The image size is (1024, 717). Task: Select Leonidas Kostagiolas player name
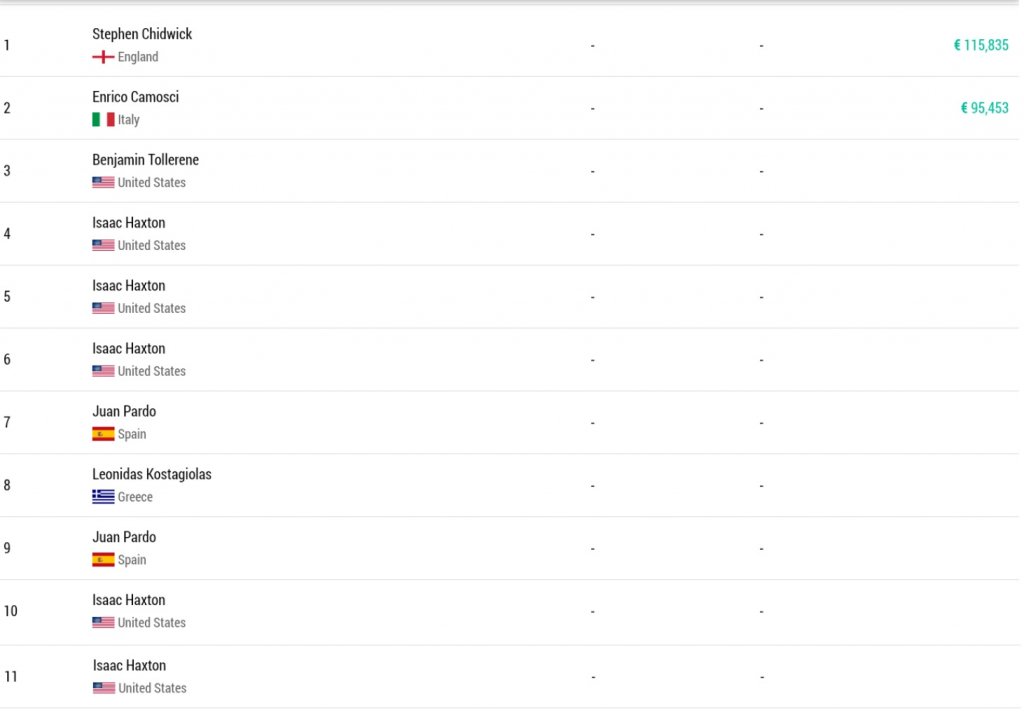(152, 474)
